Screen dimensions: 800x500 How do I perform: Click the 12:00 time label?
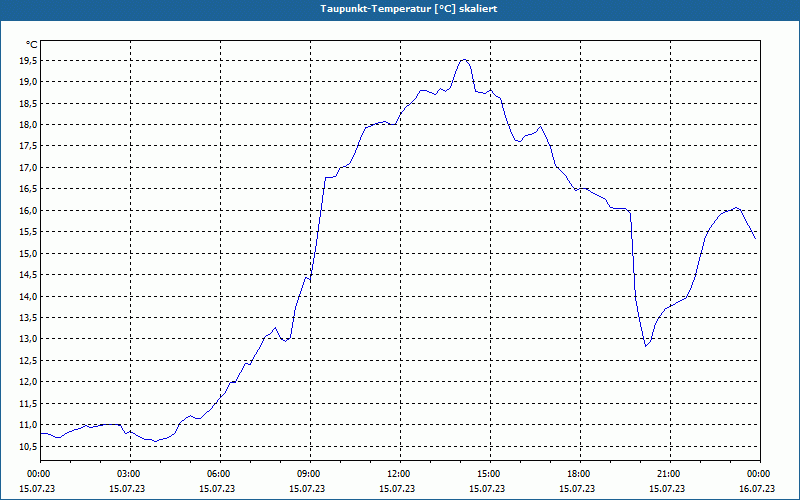click(397, 474)
